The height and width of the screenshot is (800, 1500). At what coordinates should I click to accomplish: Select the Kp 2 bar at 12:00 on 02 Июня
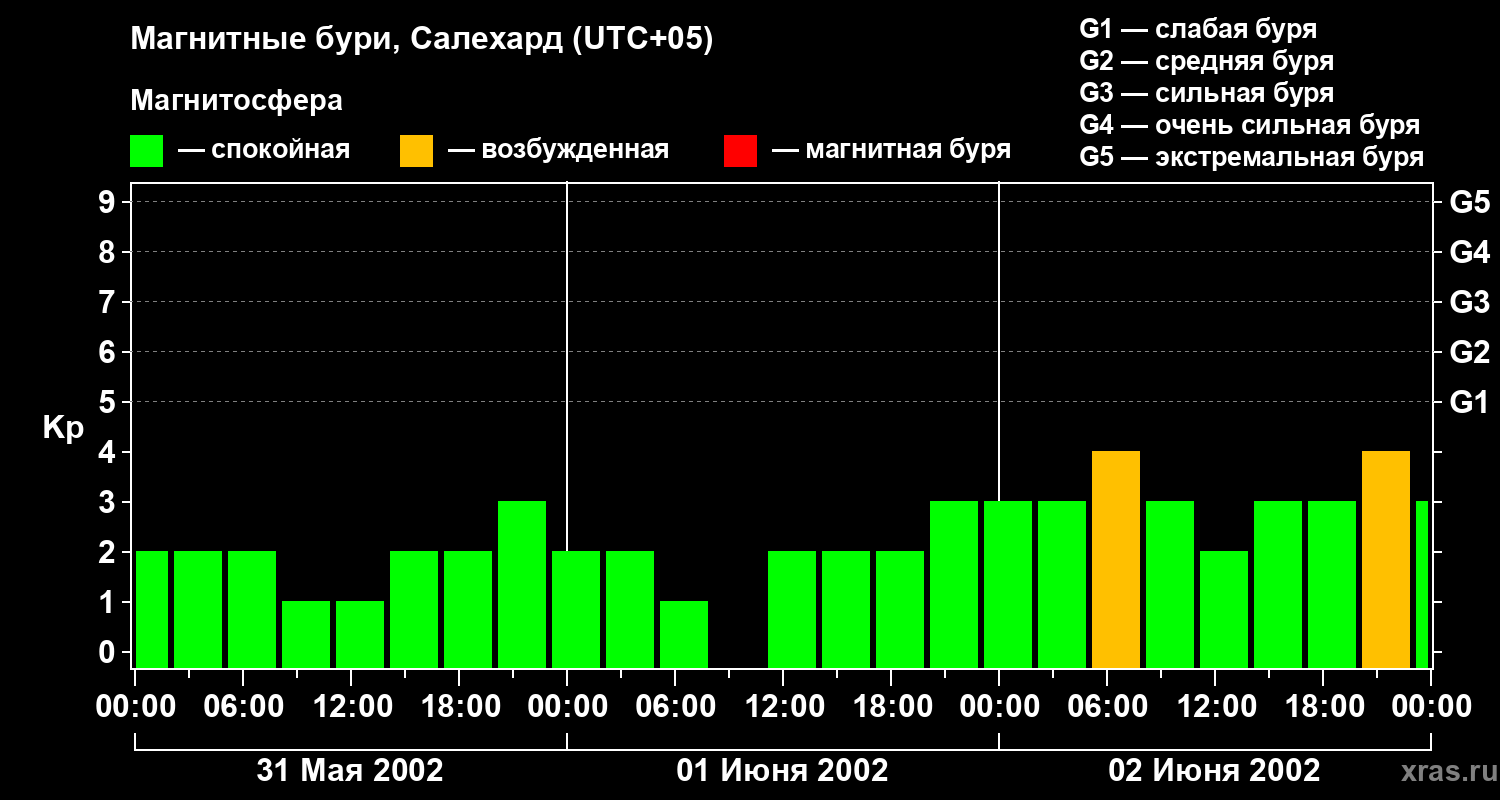[1224, 610]
